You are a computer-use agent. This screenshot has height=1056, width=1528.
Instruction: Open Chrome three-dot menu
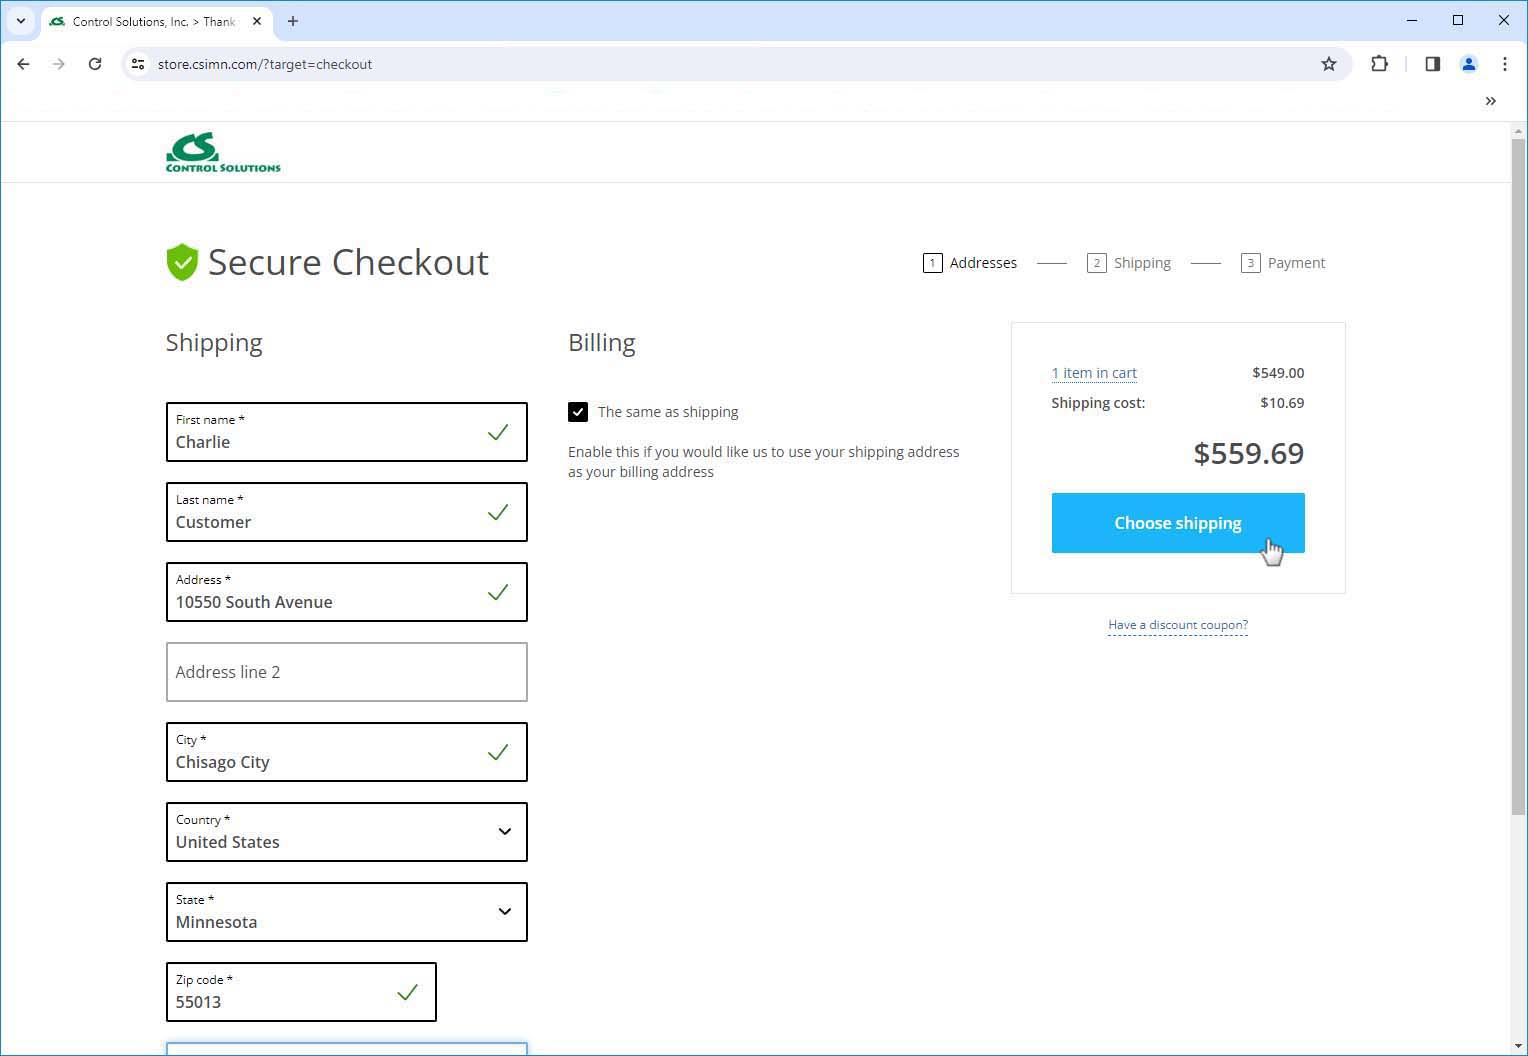[1504, 64]
